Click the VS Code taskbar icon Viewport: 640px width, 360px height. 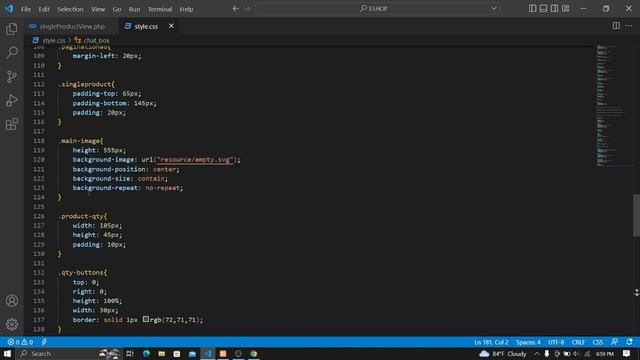point(208,353)
